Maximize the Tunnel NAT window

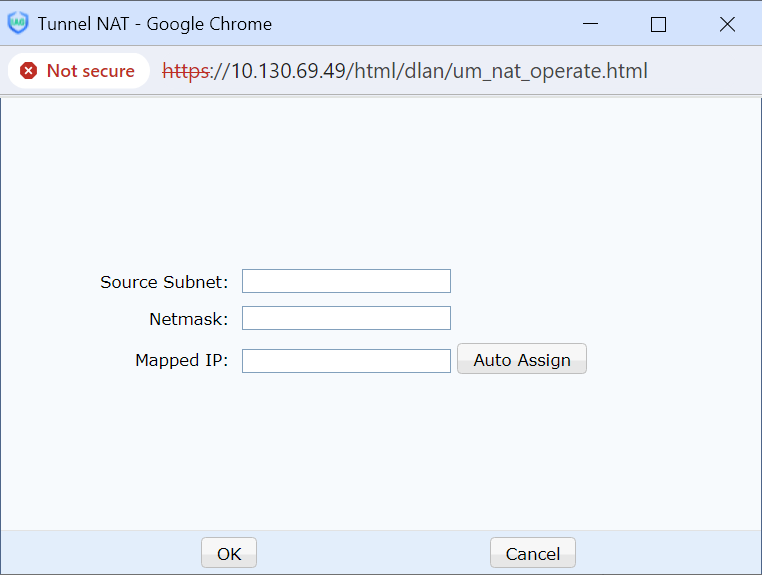click(658, 25)
